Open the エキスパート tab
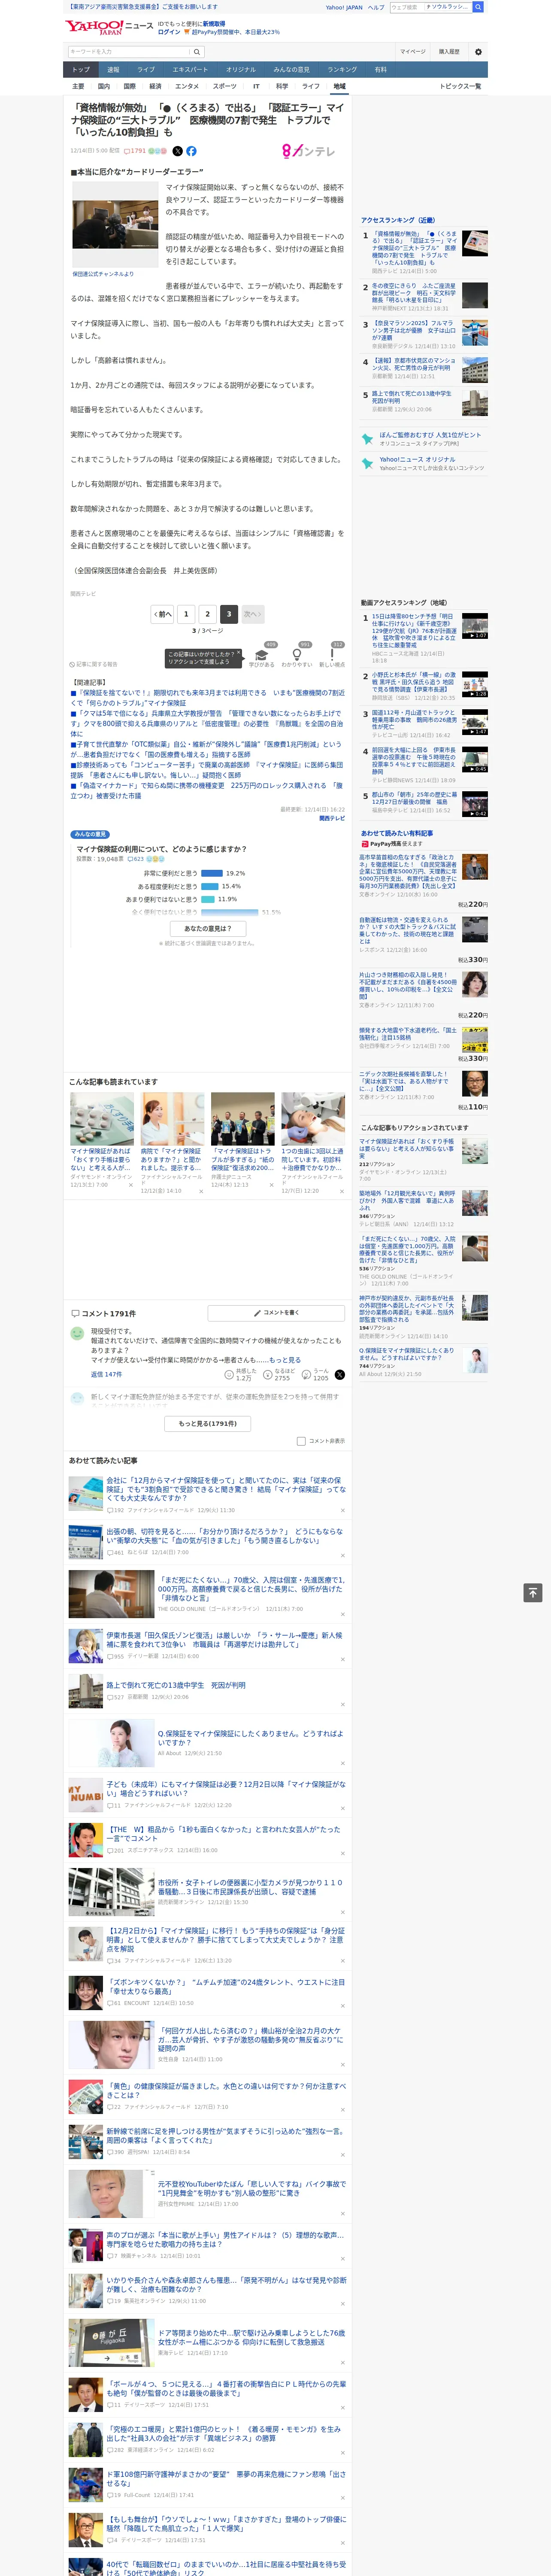Screen dimensions: 551x2576 click(x=190, y=70)
